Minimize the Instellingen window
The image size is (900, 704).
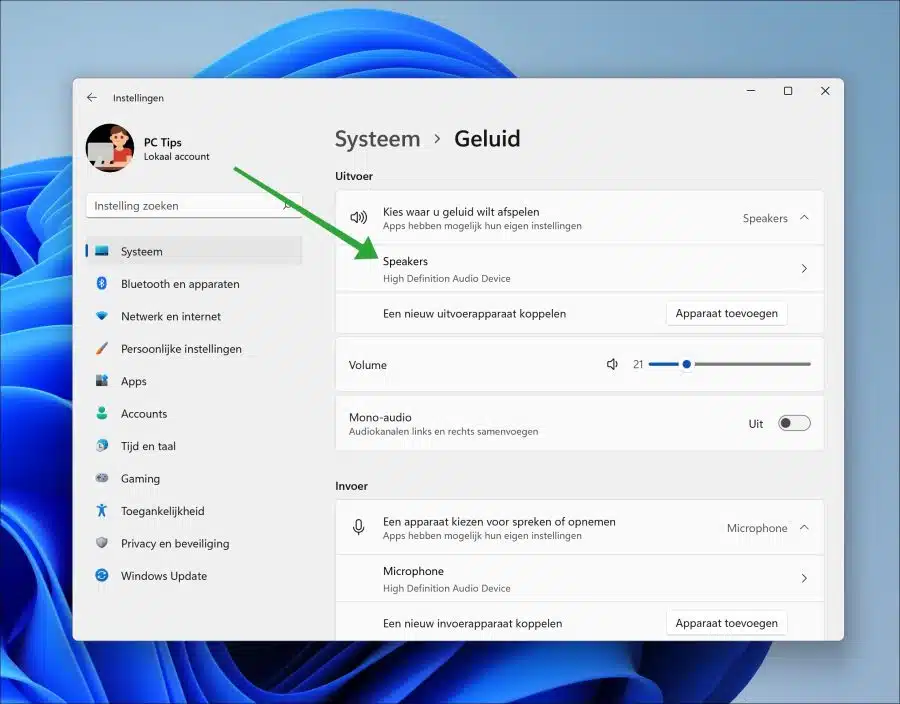(751, 91)
